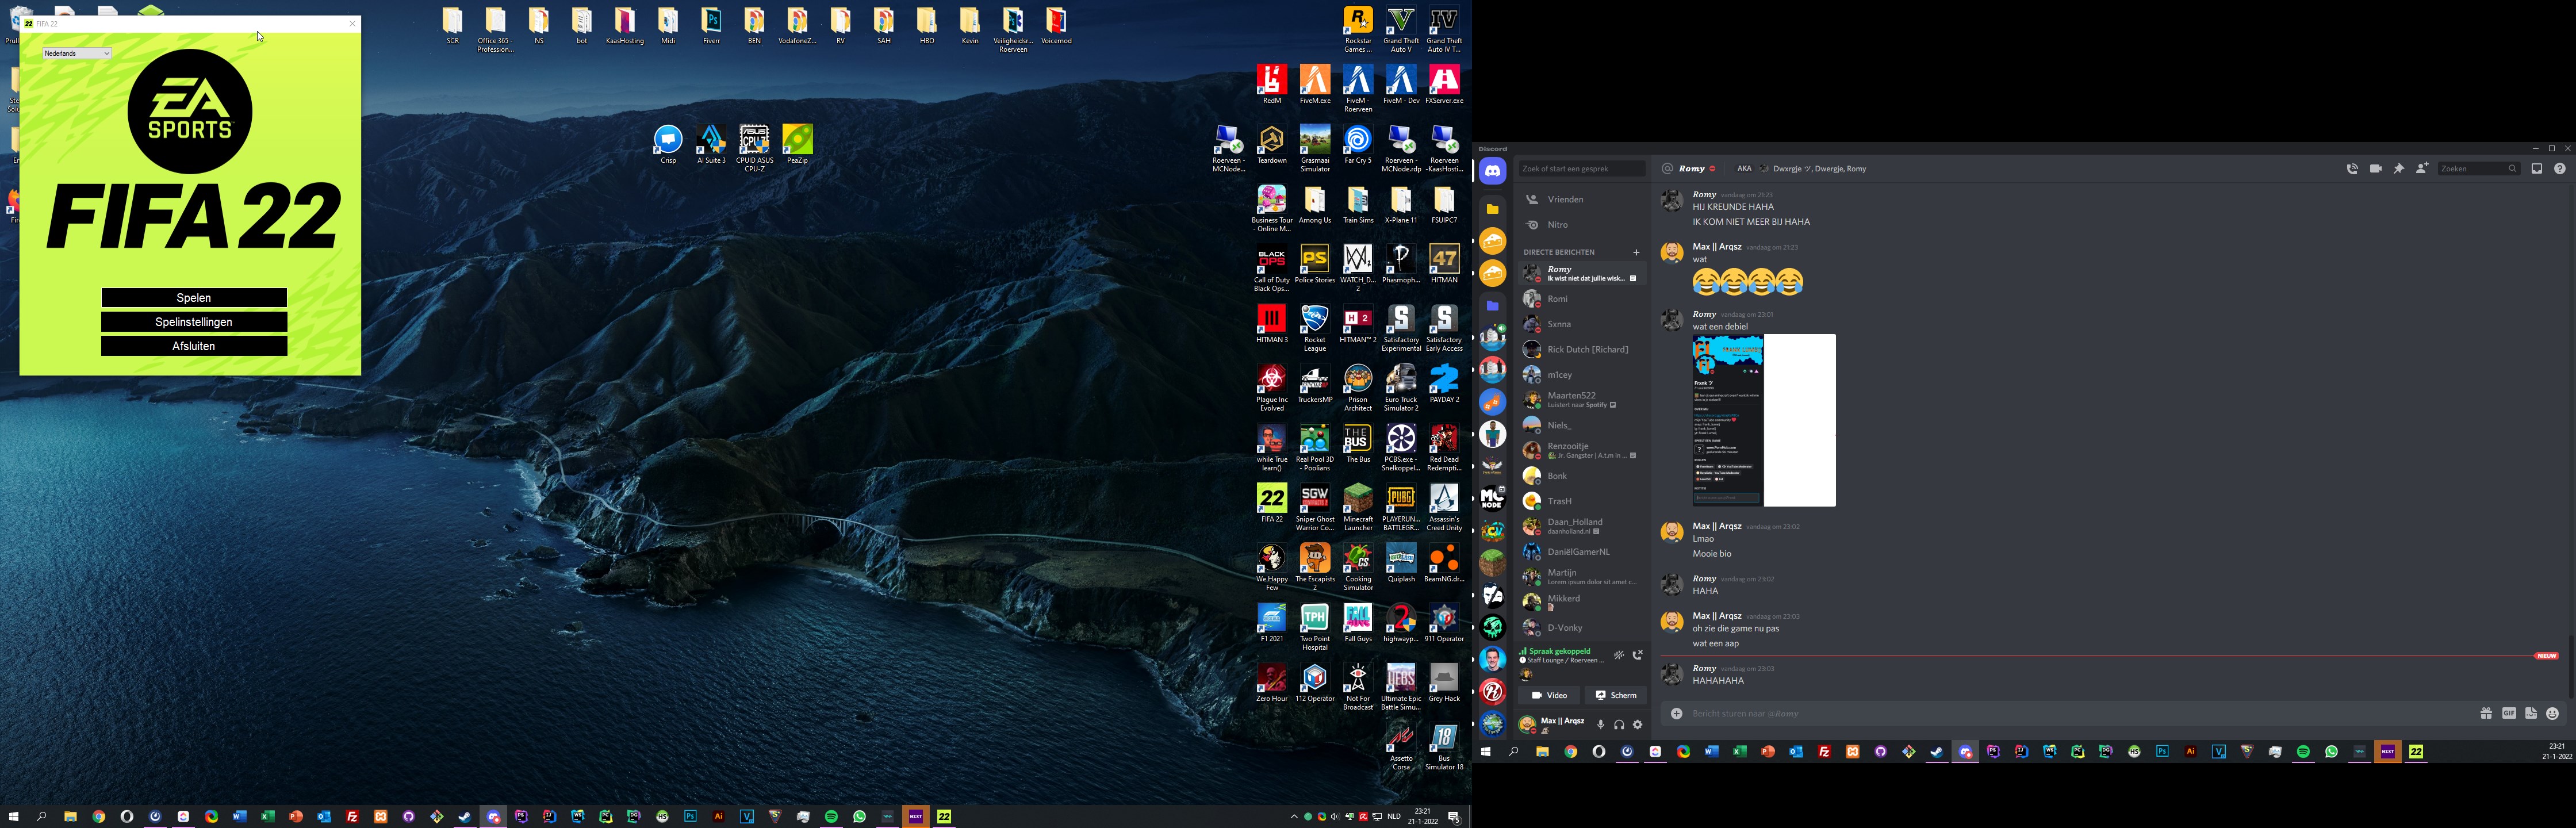
Task: Start a video call in Discord header
Action: pos(2375,169)
